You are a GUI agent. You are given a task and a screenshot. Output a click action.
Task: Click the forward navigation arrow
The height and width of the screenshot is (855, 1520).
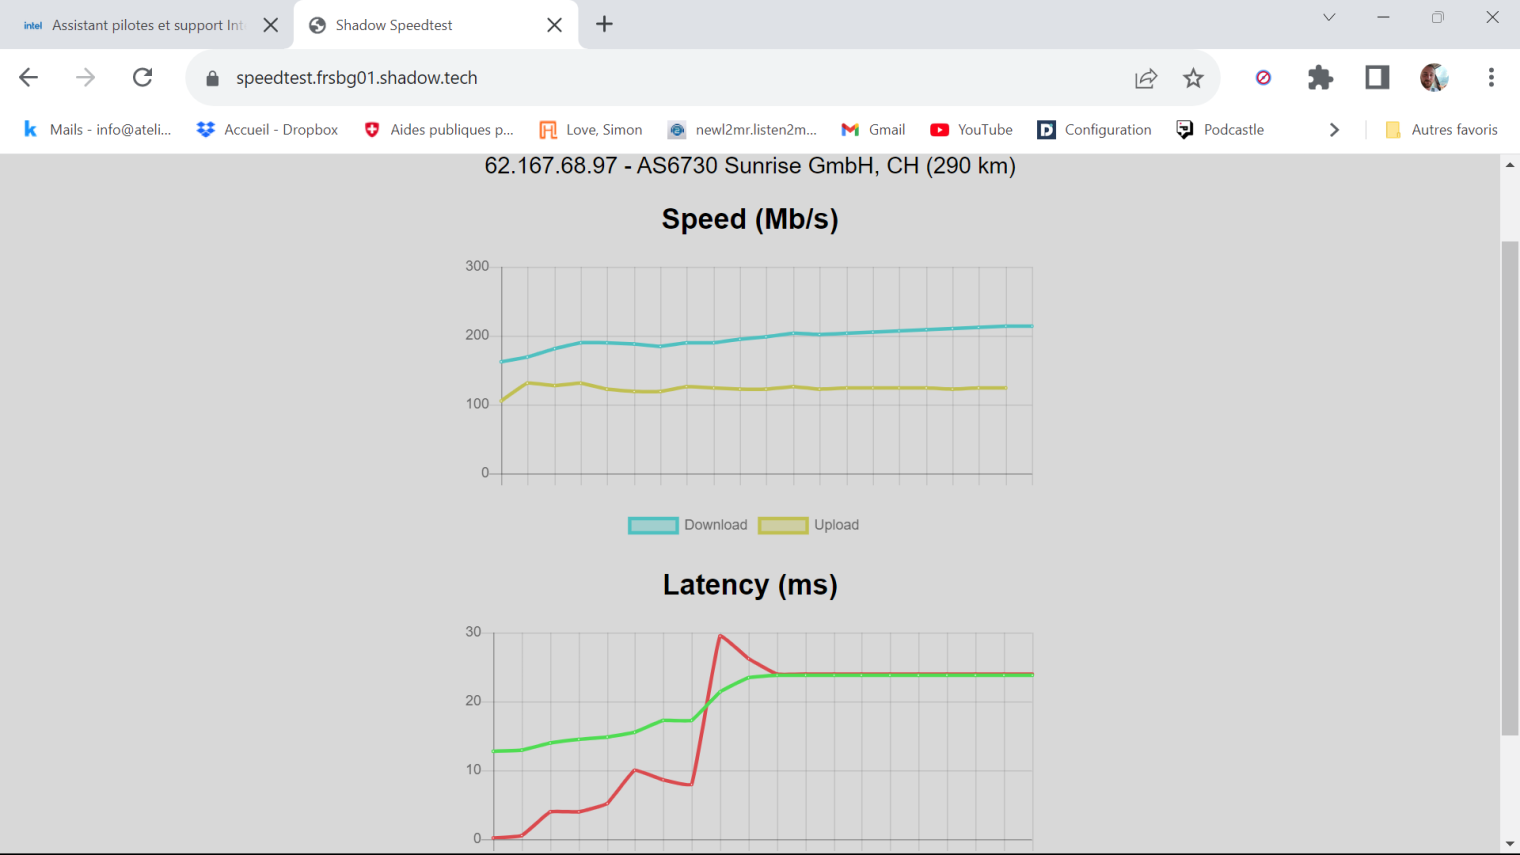point(86,78)
